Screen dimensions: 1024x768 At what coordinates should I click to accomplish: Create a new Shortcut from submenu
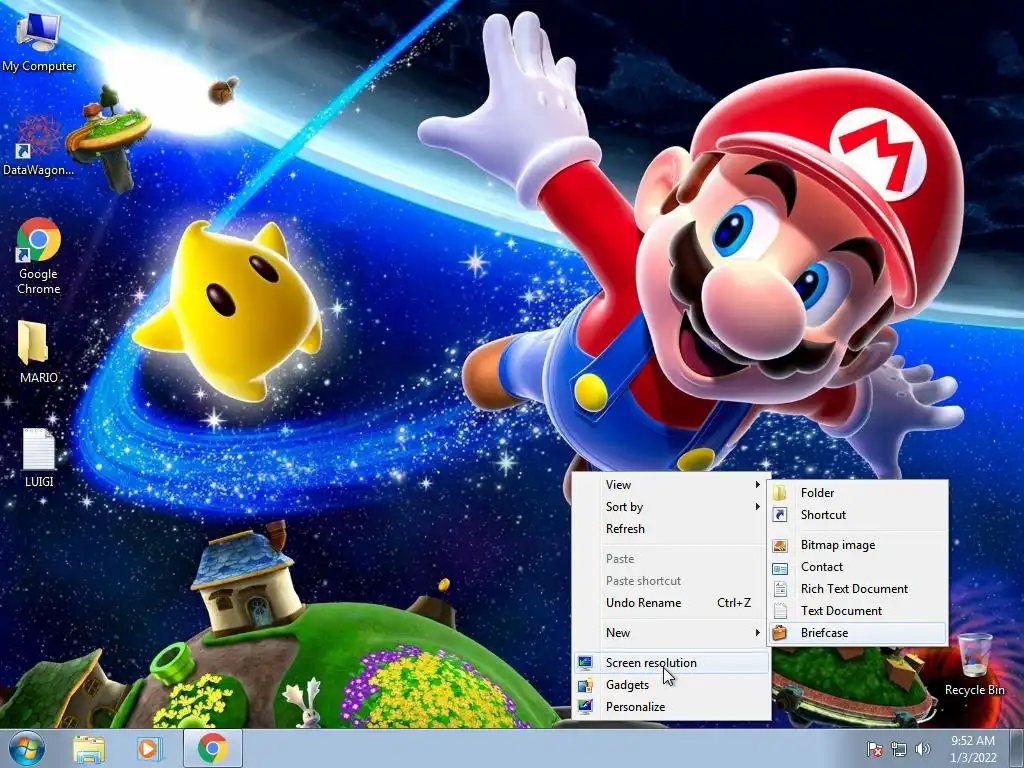857,515
